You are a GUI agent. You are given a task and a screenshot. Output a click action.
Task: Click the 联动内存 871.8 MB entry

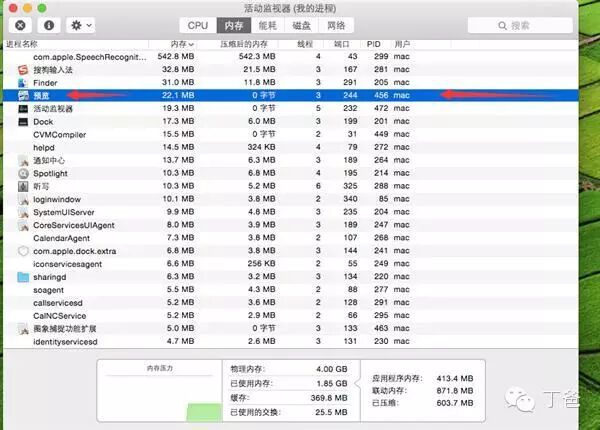[x=423, y=391]
